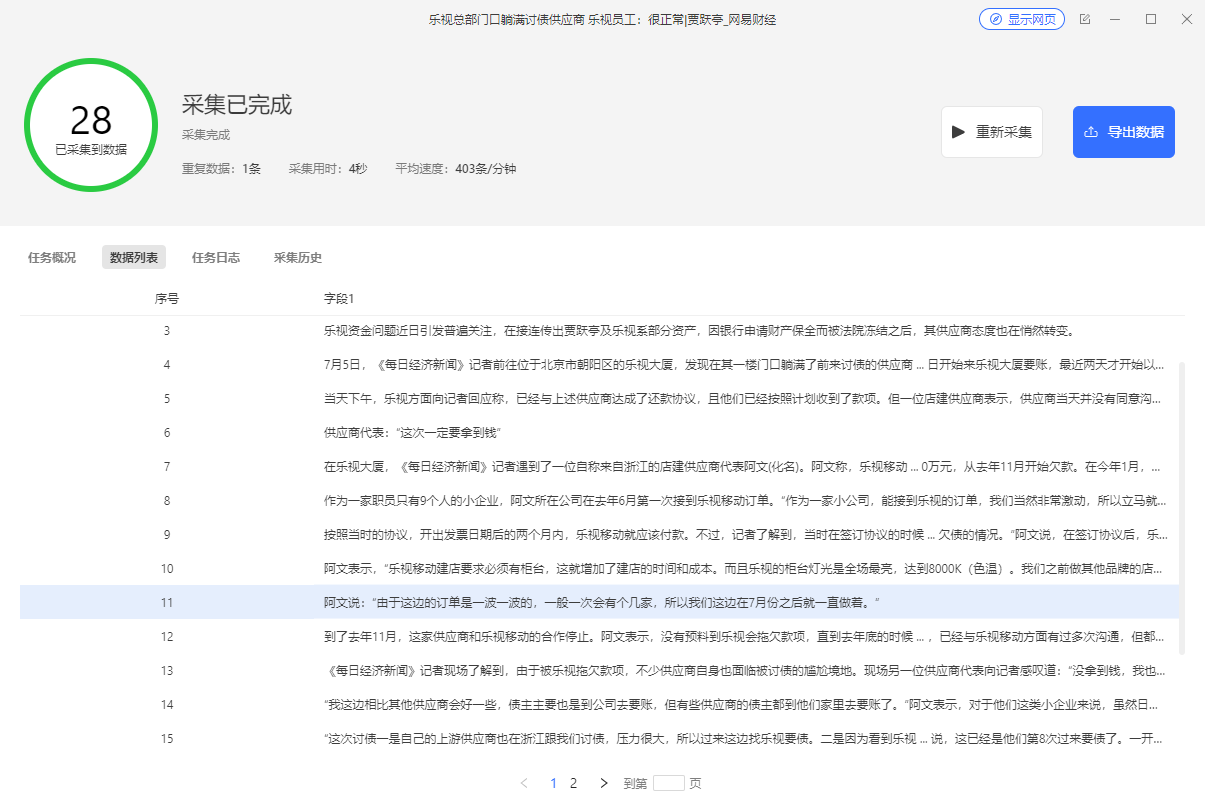Click the 导出数据 button
This screenshot has height=803, width=1205.
click(x=1123, y=132)
